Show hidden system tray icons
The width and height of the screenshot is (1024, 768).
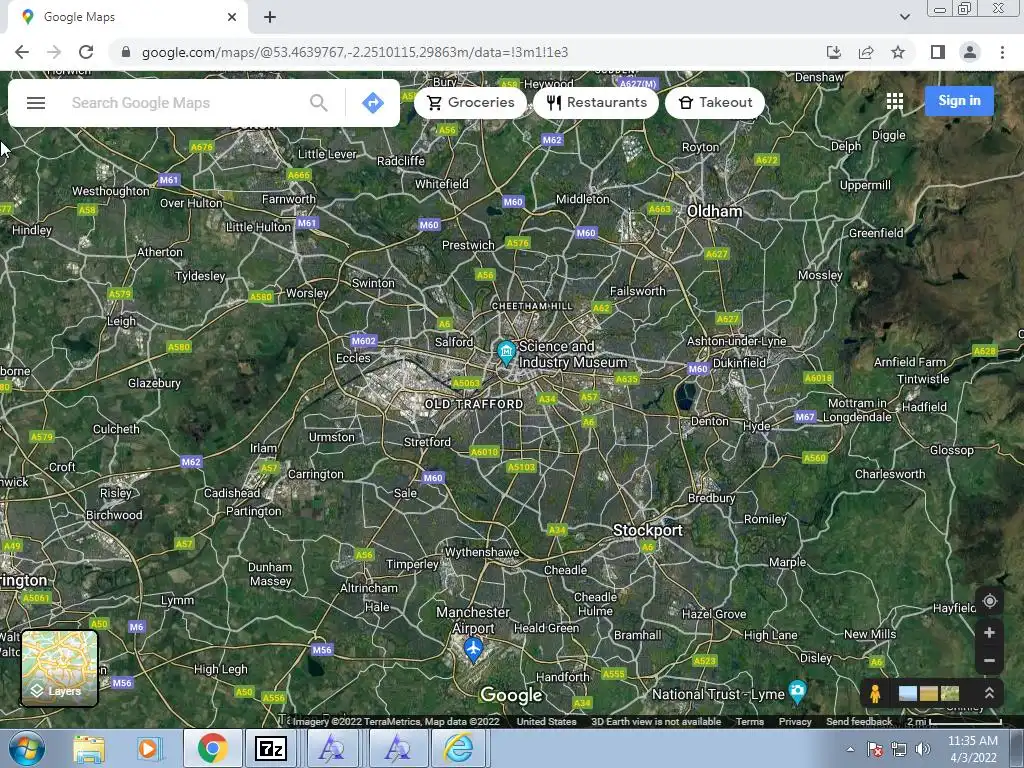click(x=850, y=749)
